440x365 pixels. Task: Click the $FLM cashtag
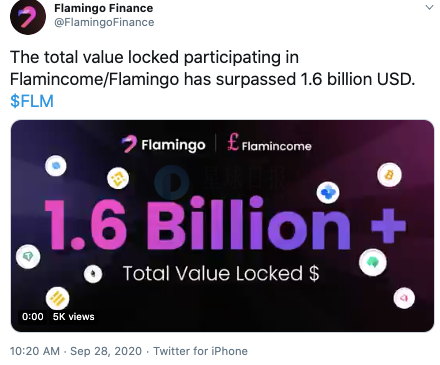pos(32,101)
